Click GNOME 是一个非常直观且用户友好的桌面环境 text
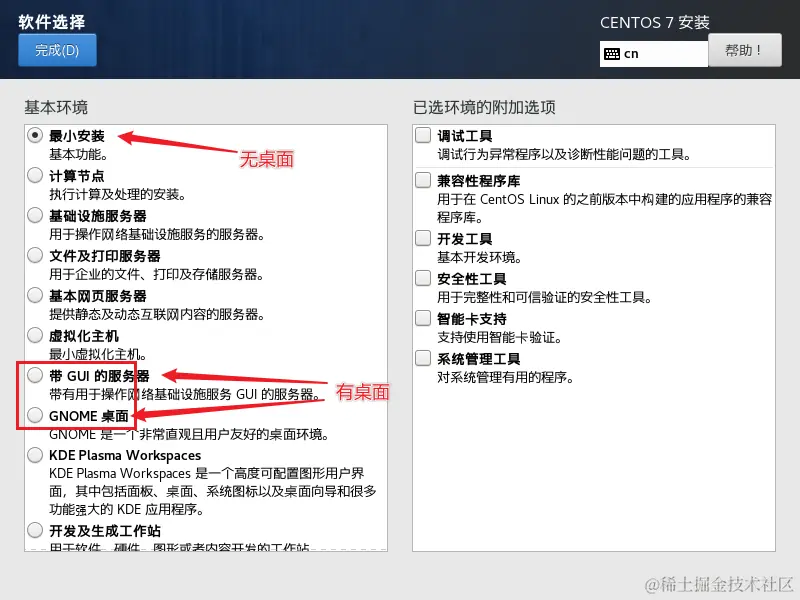The width and height of the screenshot is (800, 600). (x=189, y=435)
